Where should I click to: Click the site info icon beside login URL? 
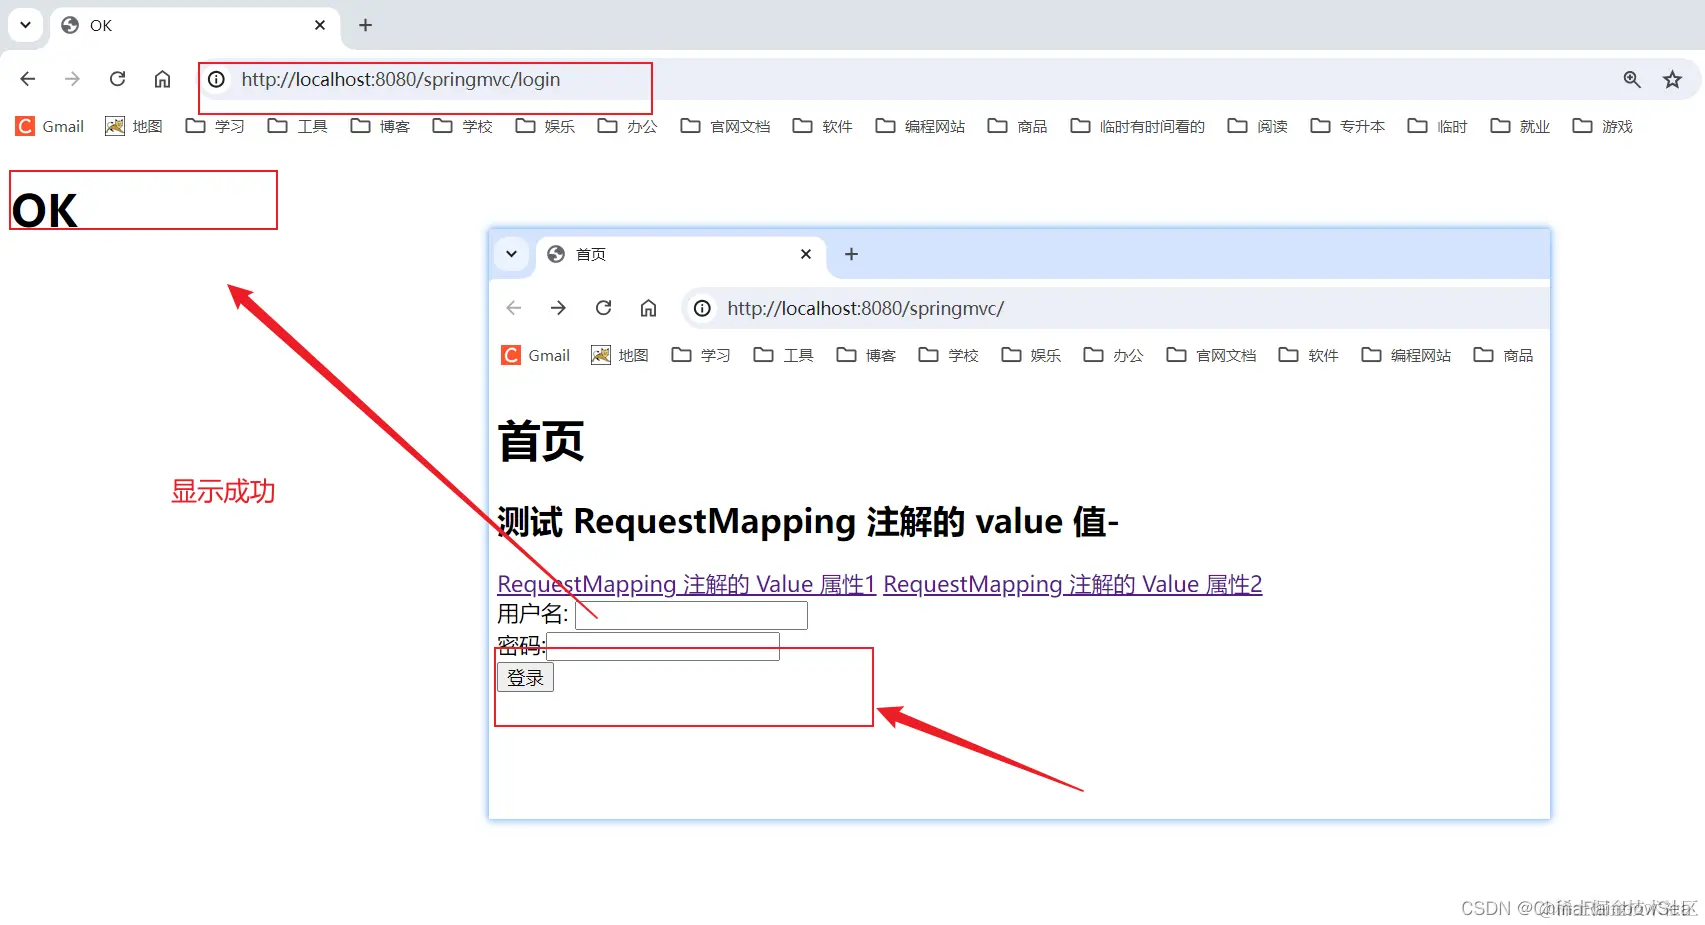[216, 79]
